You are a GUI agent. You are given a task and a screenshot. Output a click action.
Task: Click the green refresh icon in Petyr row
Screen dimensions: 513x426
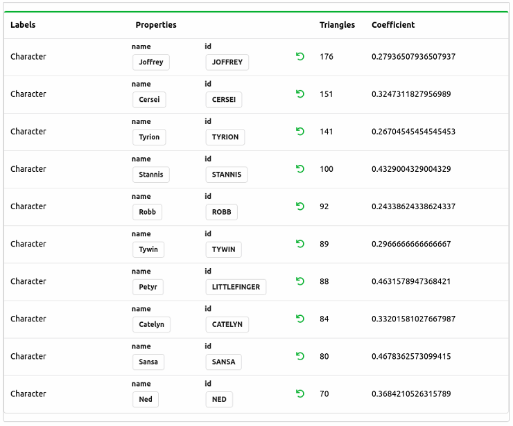point(300,281)
